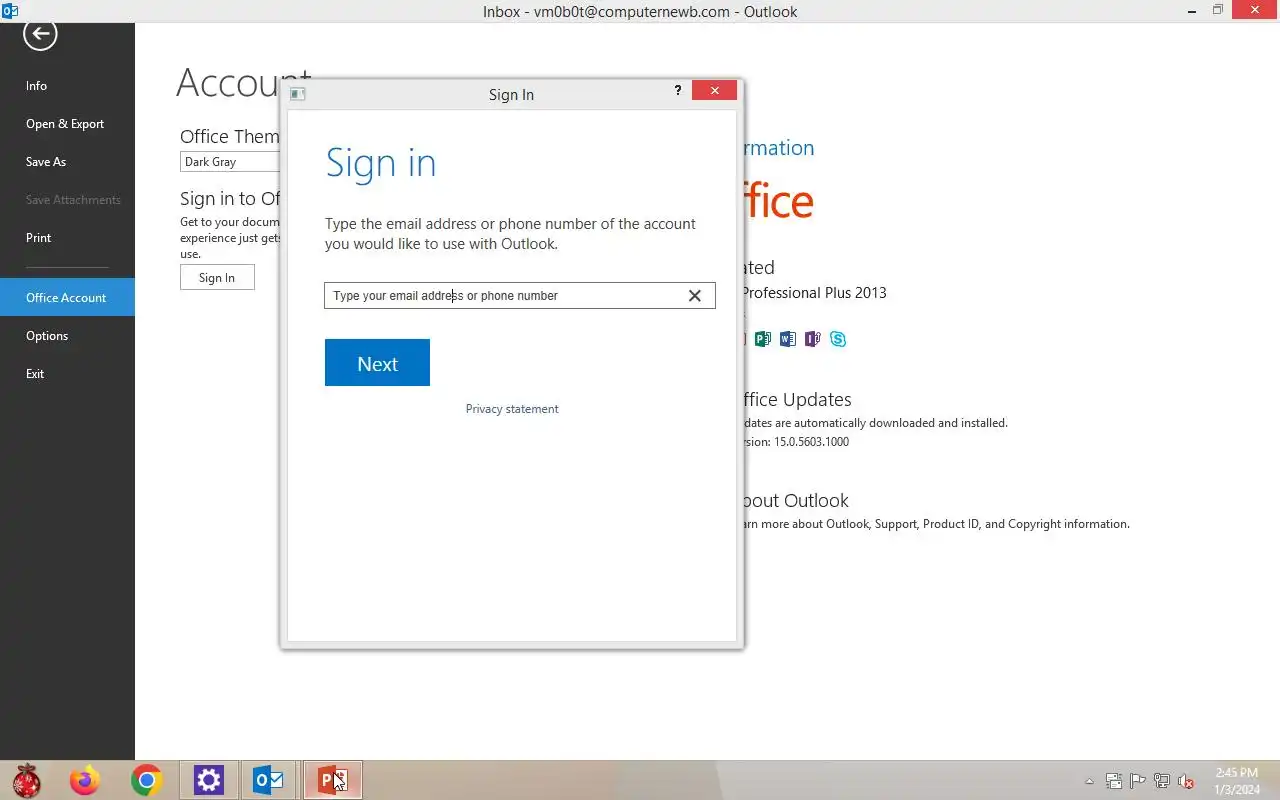Click the help question mark in Sign In dialog

click(x=678, y=91)
